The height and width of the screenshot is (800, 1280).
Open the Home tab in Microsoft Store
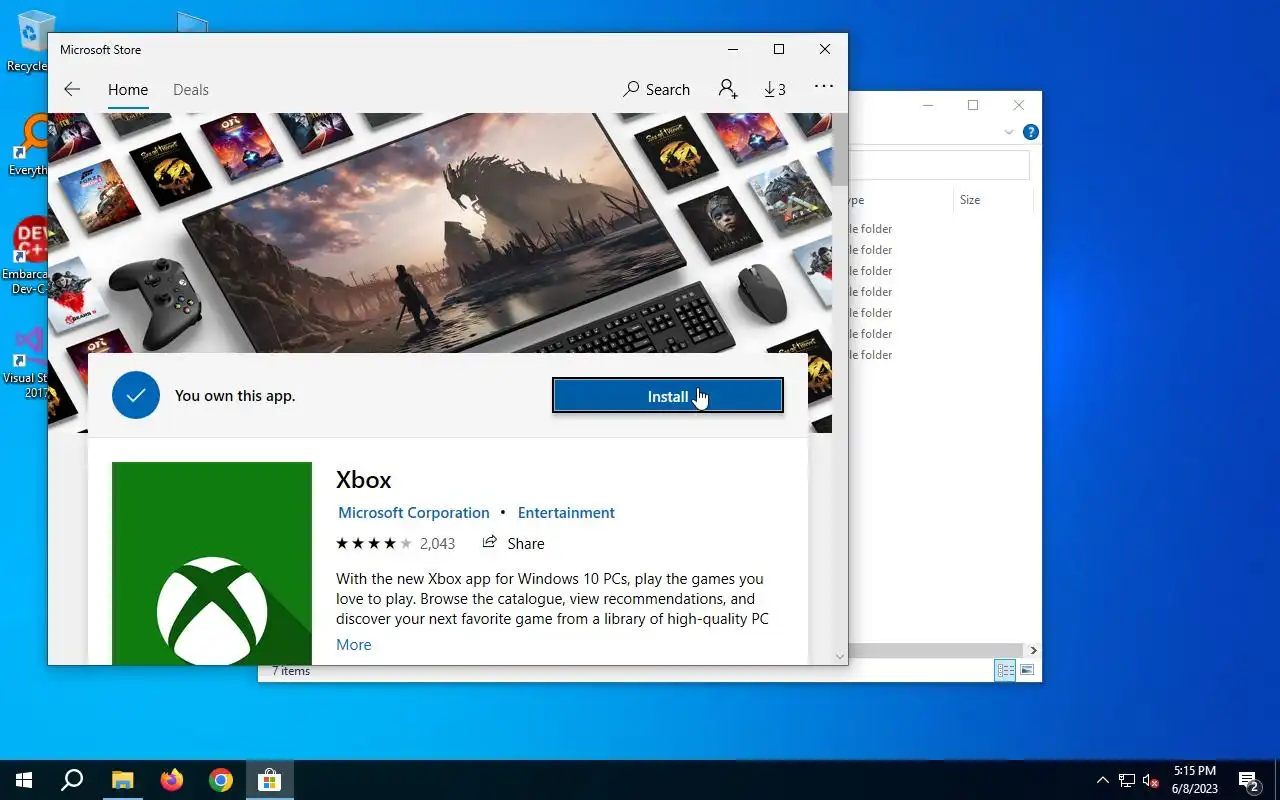pyautogui.click(x=128, y=89)
